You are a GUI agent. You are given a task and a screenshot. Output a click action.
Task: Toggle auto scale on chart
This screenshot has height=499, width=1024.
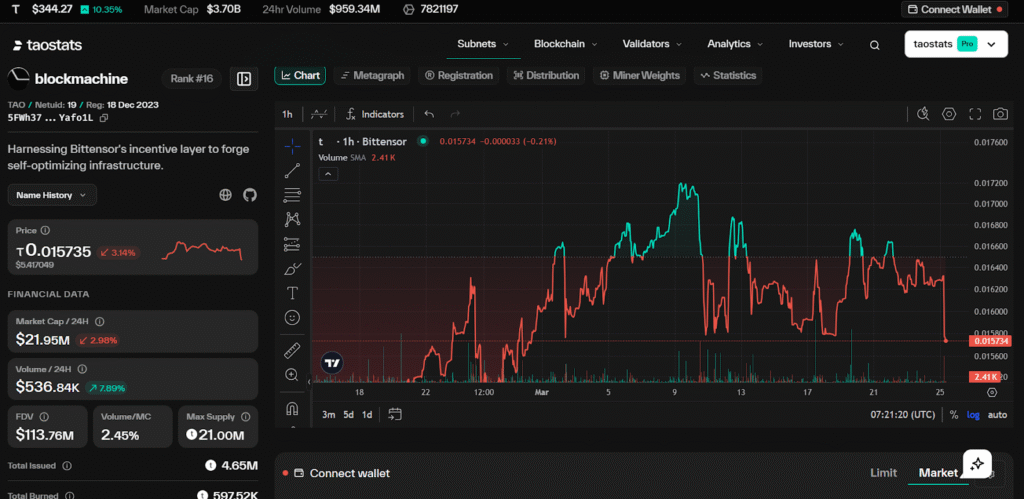point(997,415)
